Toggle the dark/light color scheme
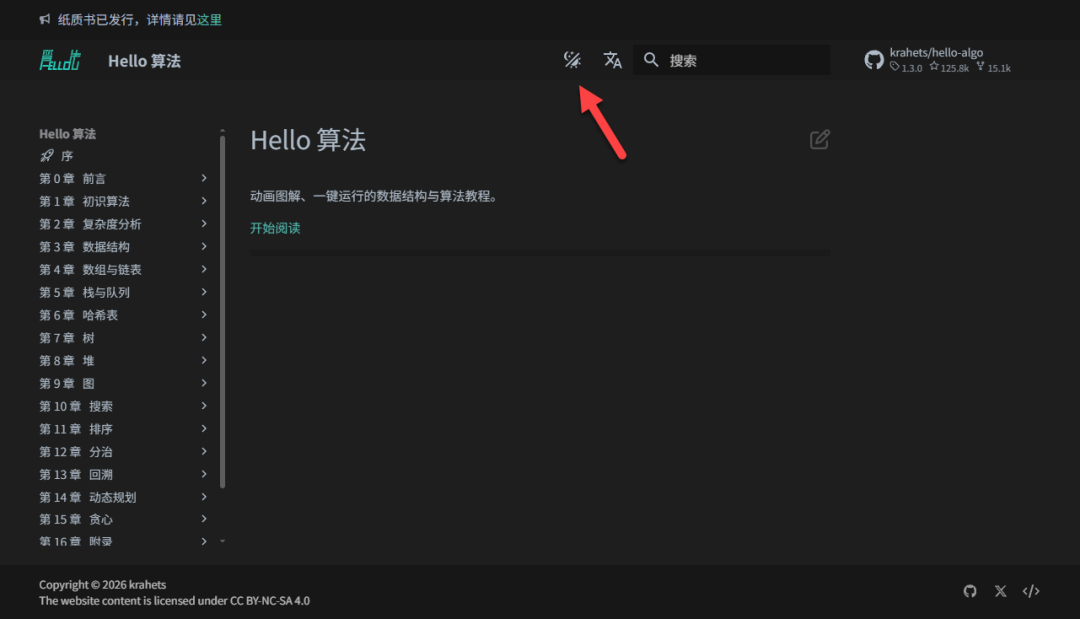This screenshot has width=1080, height=619. (x=572, y=60)
